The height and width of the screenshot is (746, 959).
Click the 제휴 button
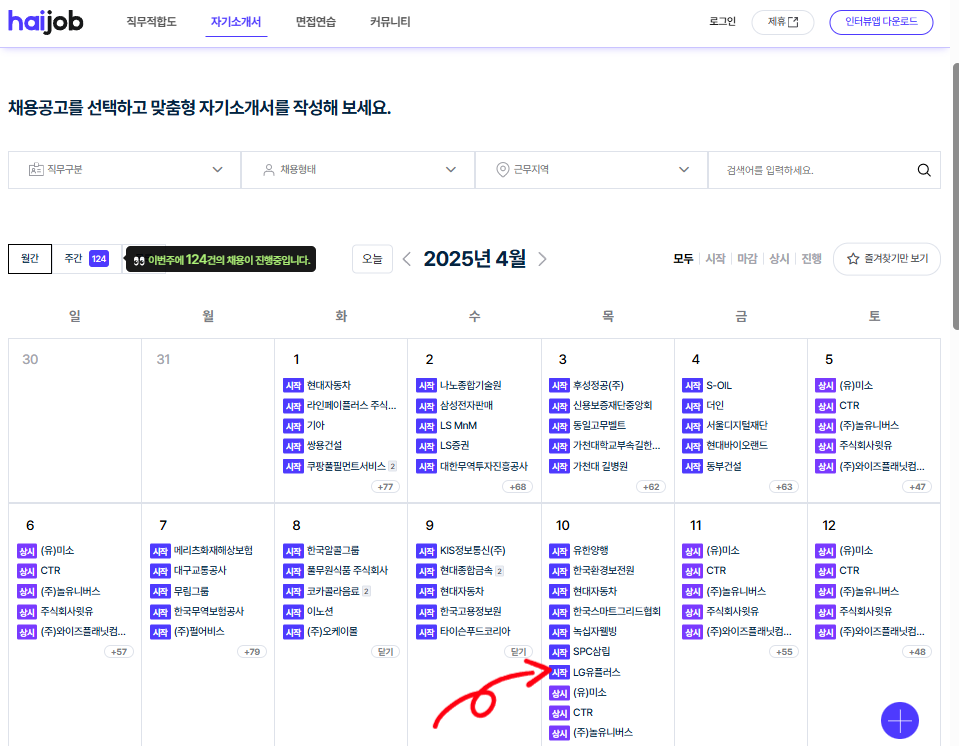tap(783, 22)
